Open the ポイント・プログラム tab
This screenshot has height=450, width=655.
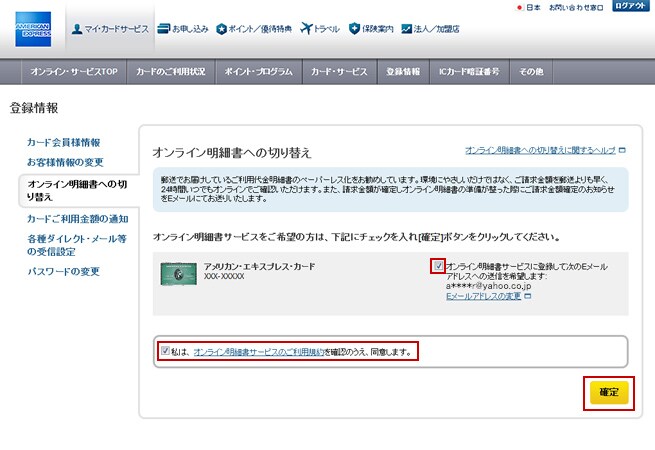point(256,72)
